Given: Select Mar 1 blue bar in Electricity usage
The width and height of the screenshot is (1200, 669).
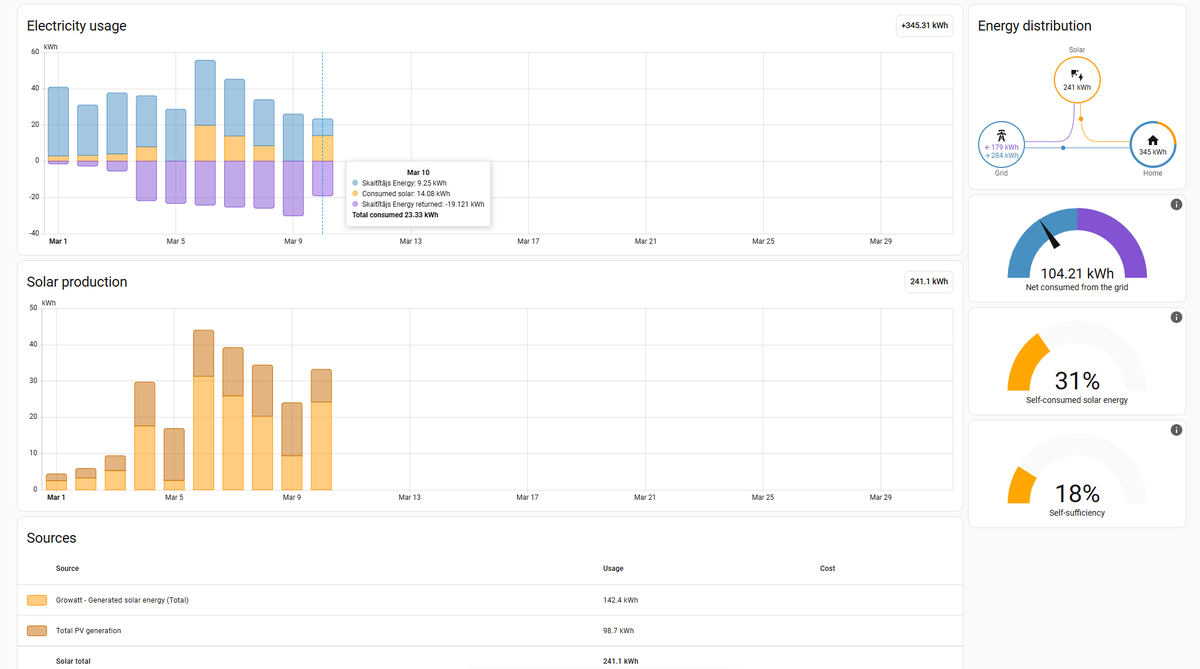Looking at the screenshot, I should [x=58, y=121].
